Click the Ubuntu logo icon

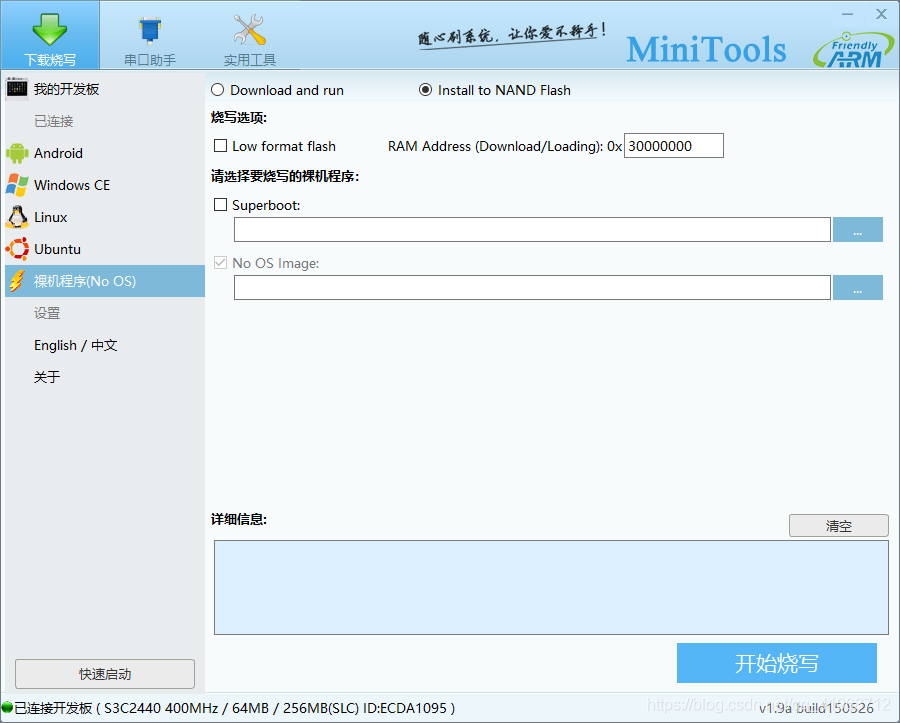(x=17, y=249)
